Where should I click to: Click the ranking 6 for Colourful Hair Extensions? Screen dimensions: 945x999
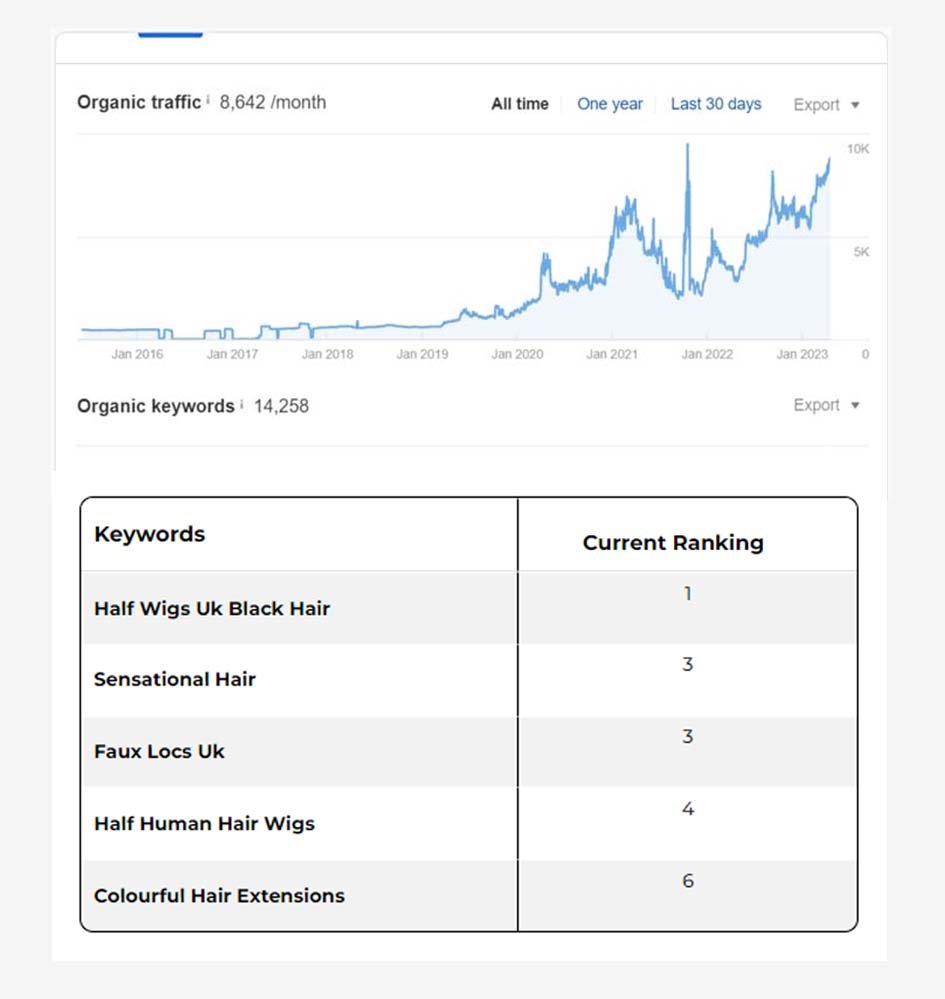click(688, 880)
